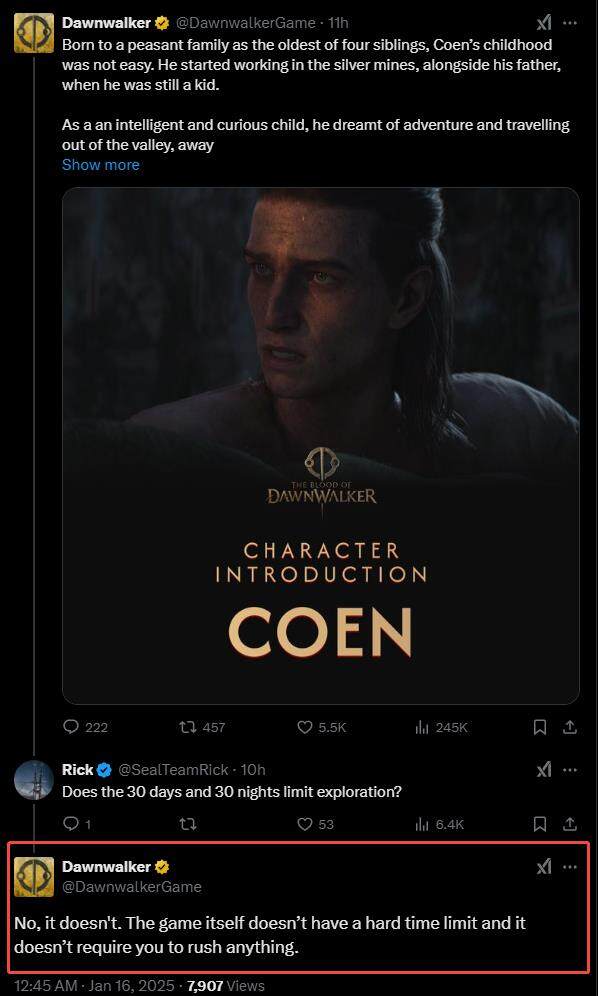The image size is (598, 996).
Task: Open more options menu on Rick's tweet
Action: click(x=571, y=770)
